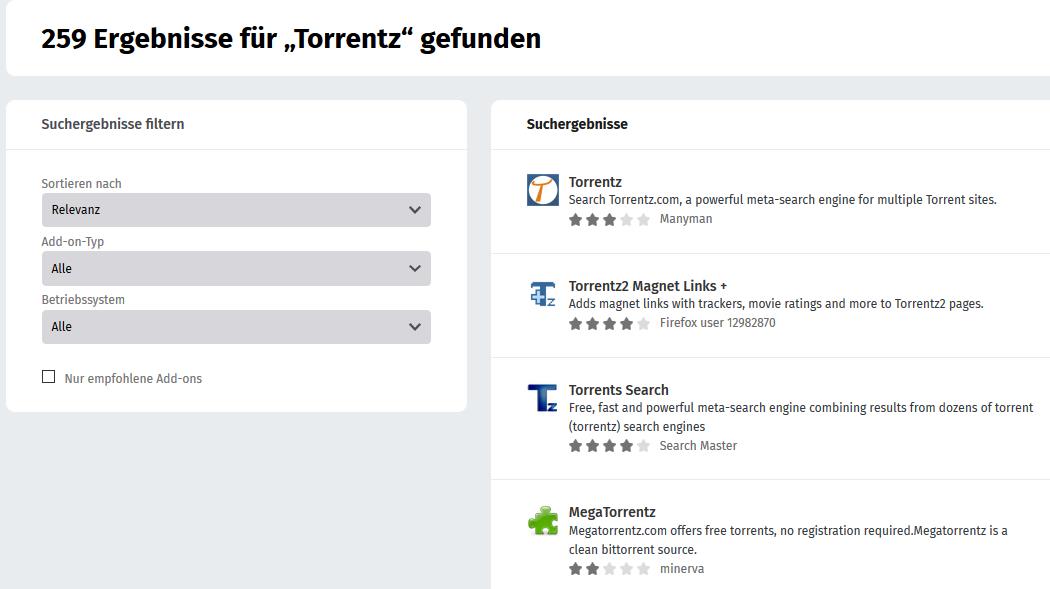Expand the Add-on-Typ dropdown

(x=236, y=268)
